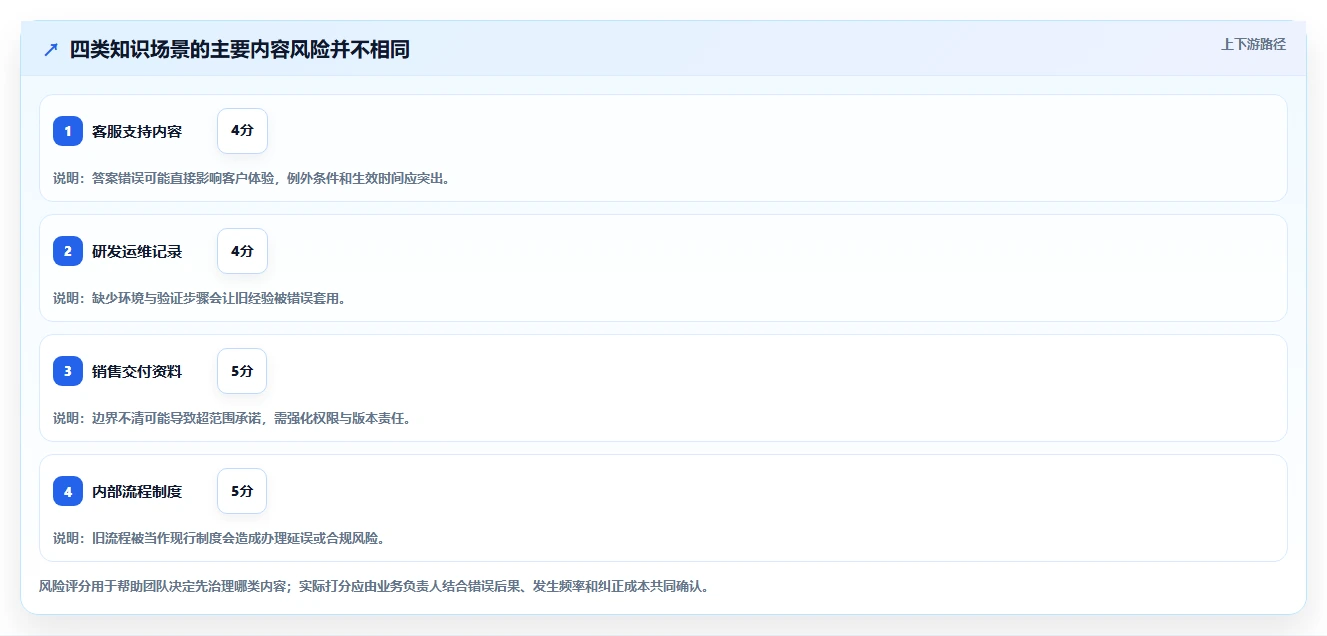Click the 4分 score chip for 客服支持内容

click(242, 131)
